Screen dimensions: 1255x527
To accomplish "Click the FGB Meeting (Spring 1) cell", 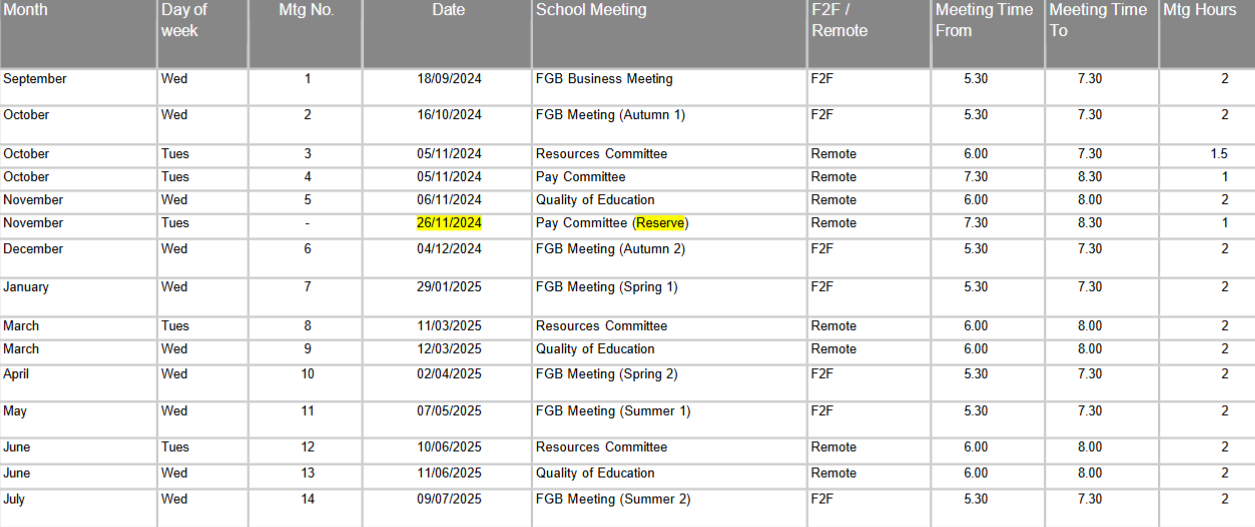I will [x=606, y=287].
